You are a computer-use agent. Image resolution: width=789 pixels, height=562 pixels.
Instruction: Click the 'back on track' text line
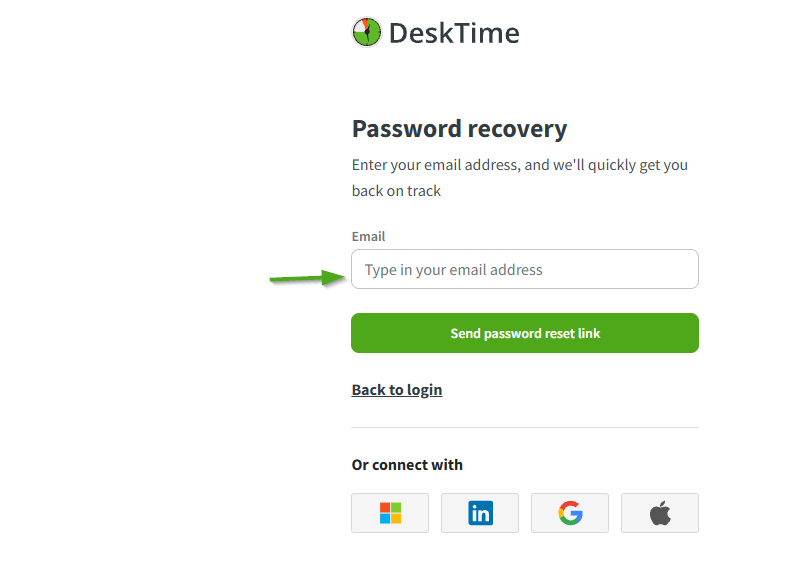(x=396, y=190)
